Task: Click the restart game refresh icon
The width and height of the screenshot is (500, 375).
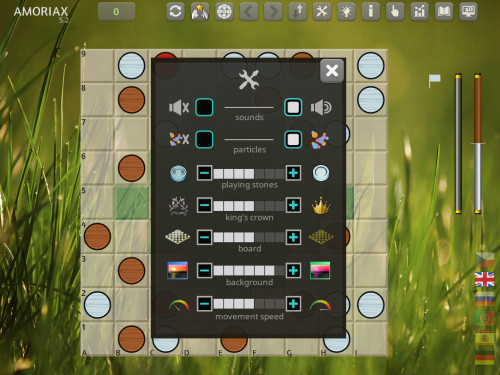Action: (x=175, y=12)
